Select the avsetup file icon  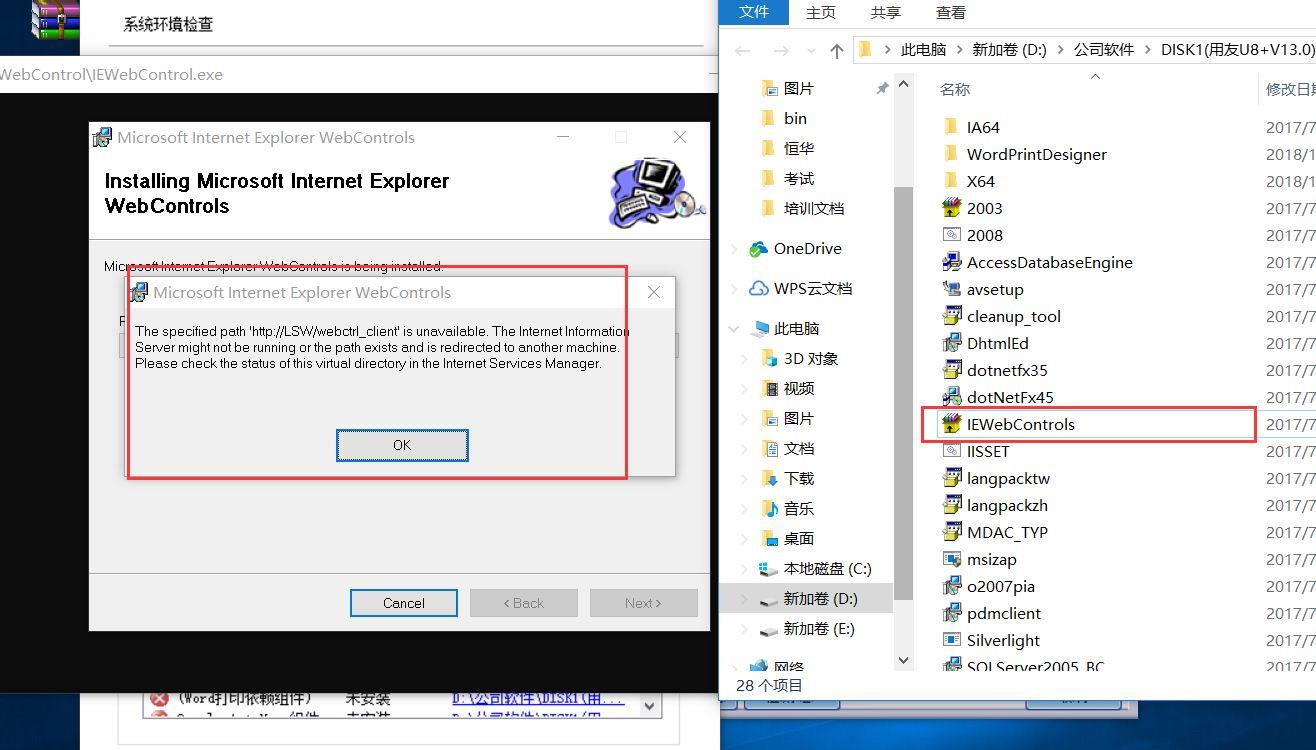click(952, 289)
